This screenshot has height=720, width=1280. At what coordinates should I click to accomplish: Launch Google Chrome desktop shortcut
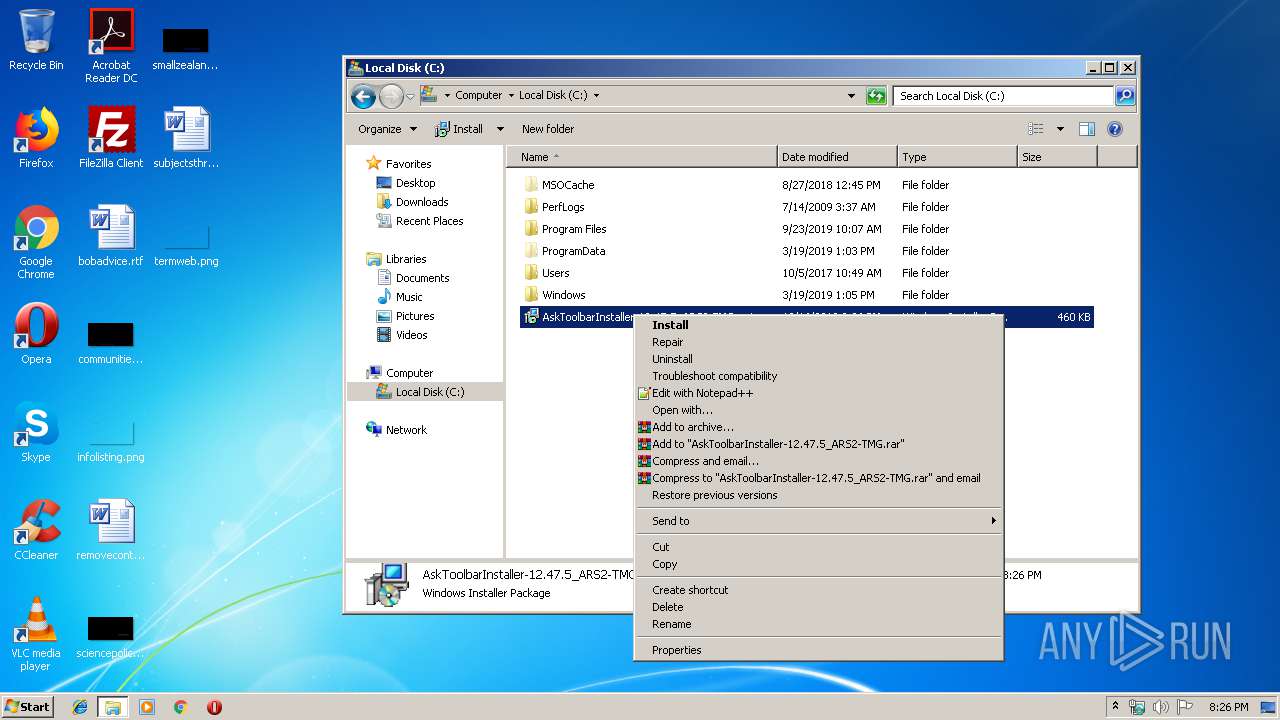pos(36,242)
